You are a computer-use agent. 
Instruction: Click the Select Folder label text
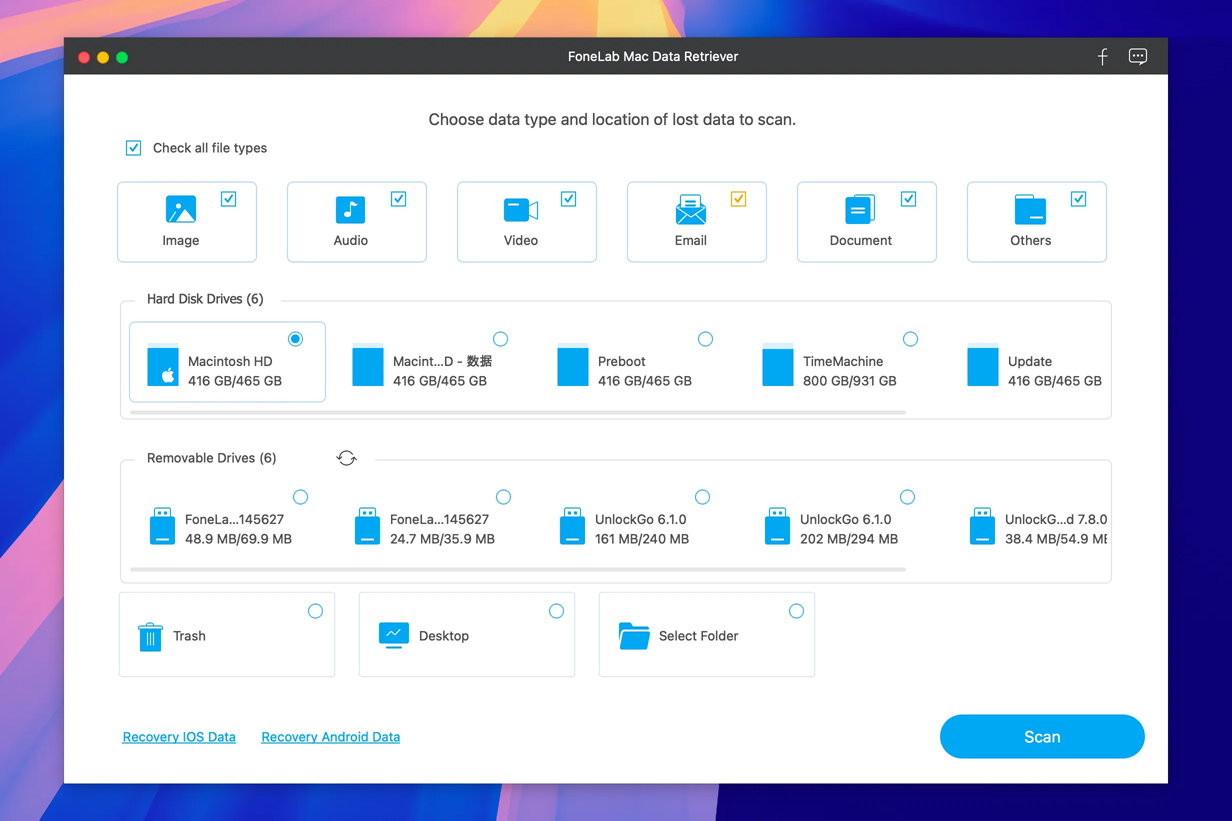coord(699,636)
